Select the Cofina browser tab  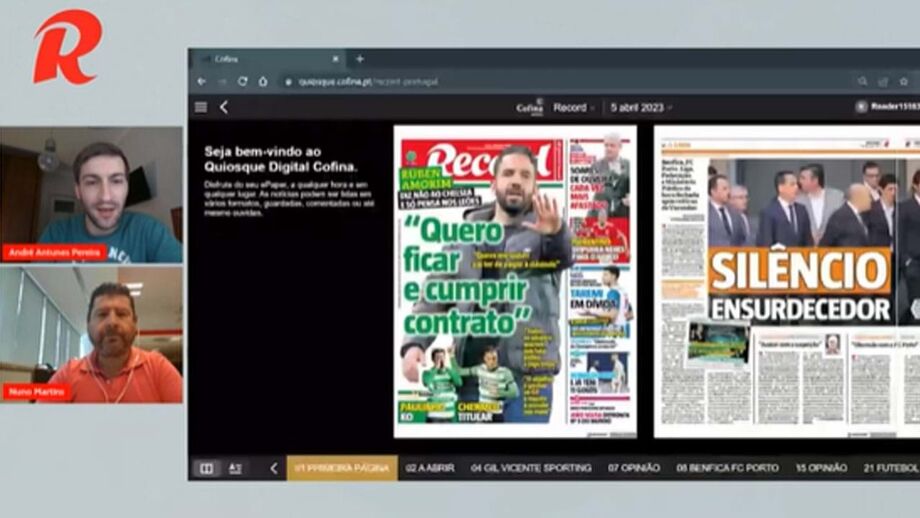pos(270,59)
